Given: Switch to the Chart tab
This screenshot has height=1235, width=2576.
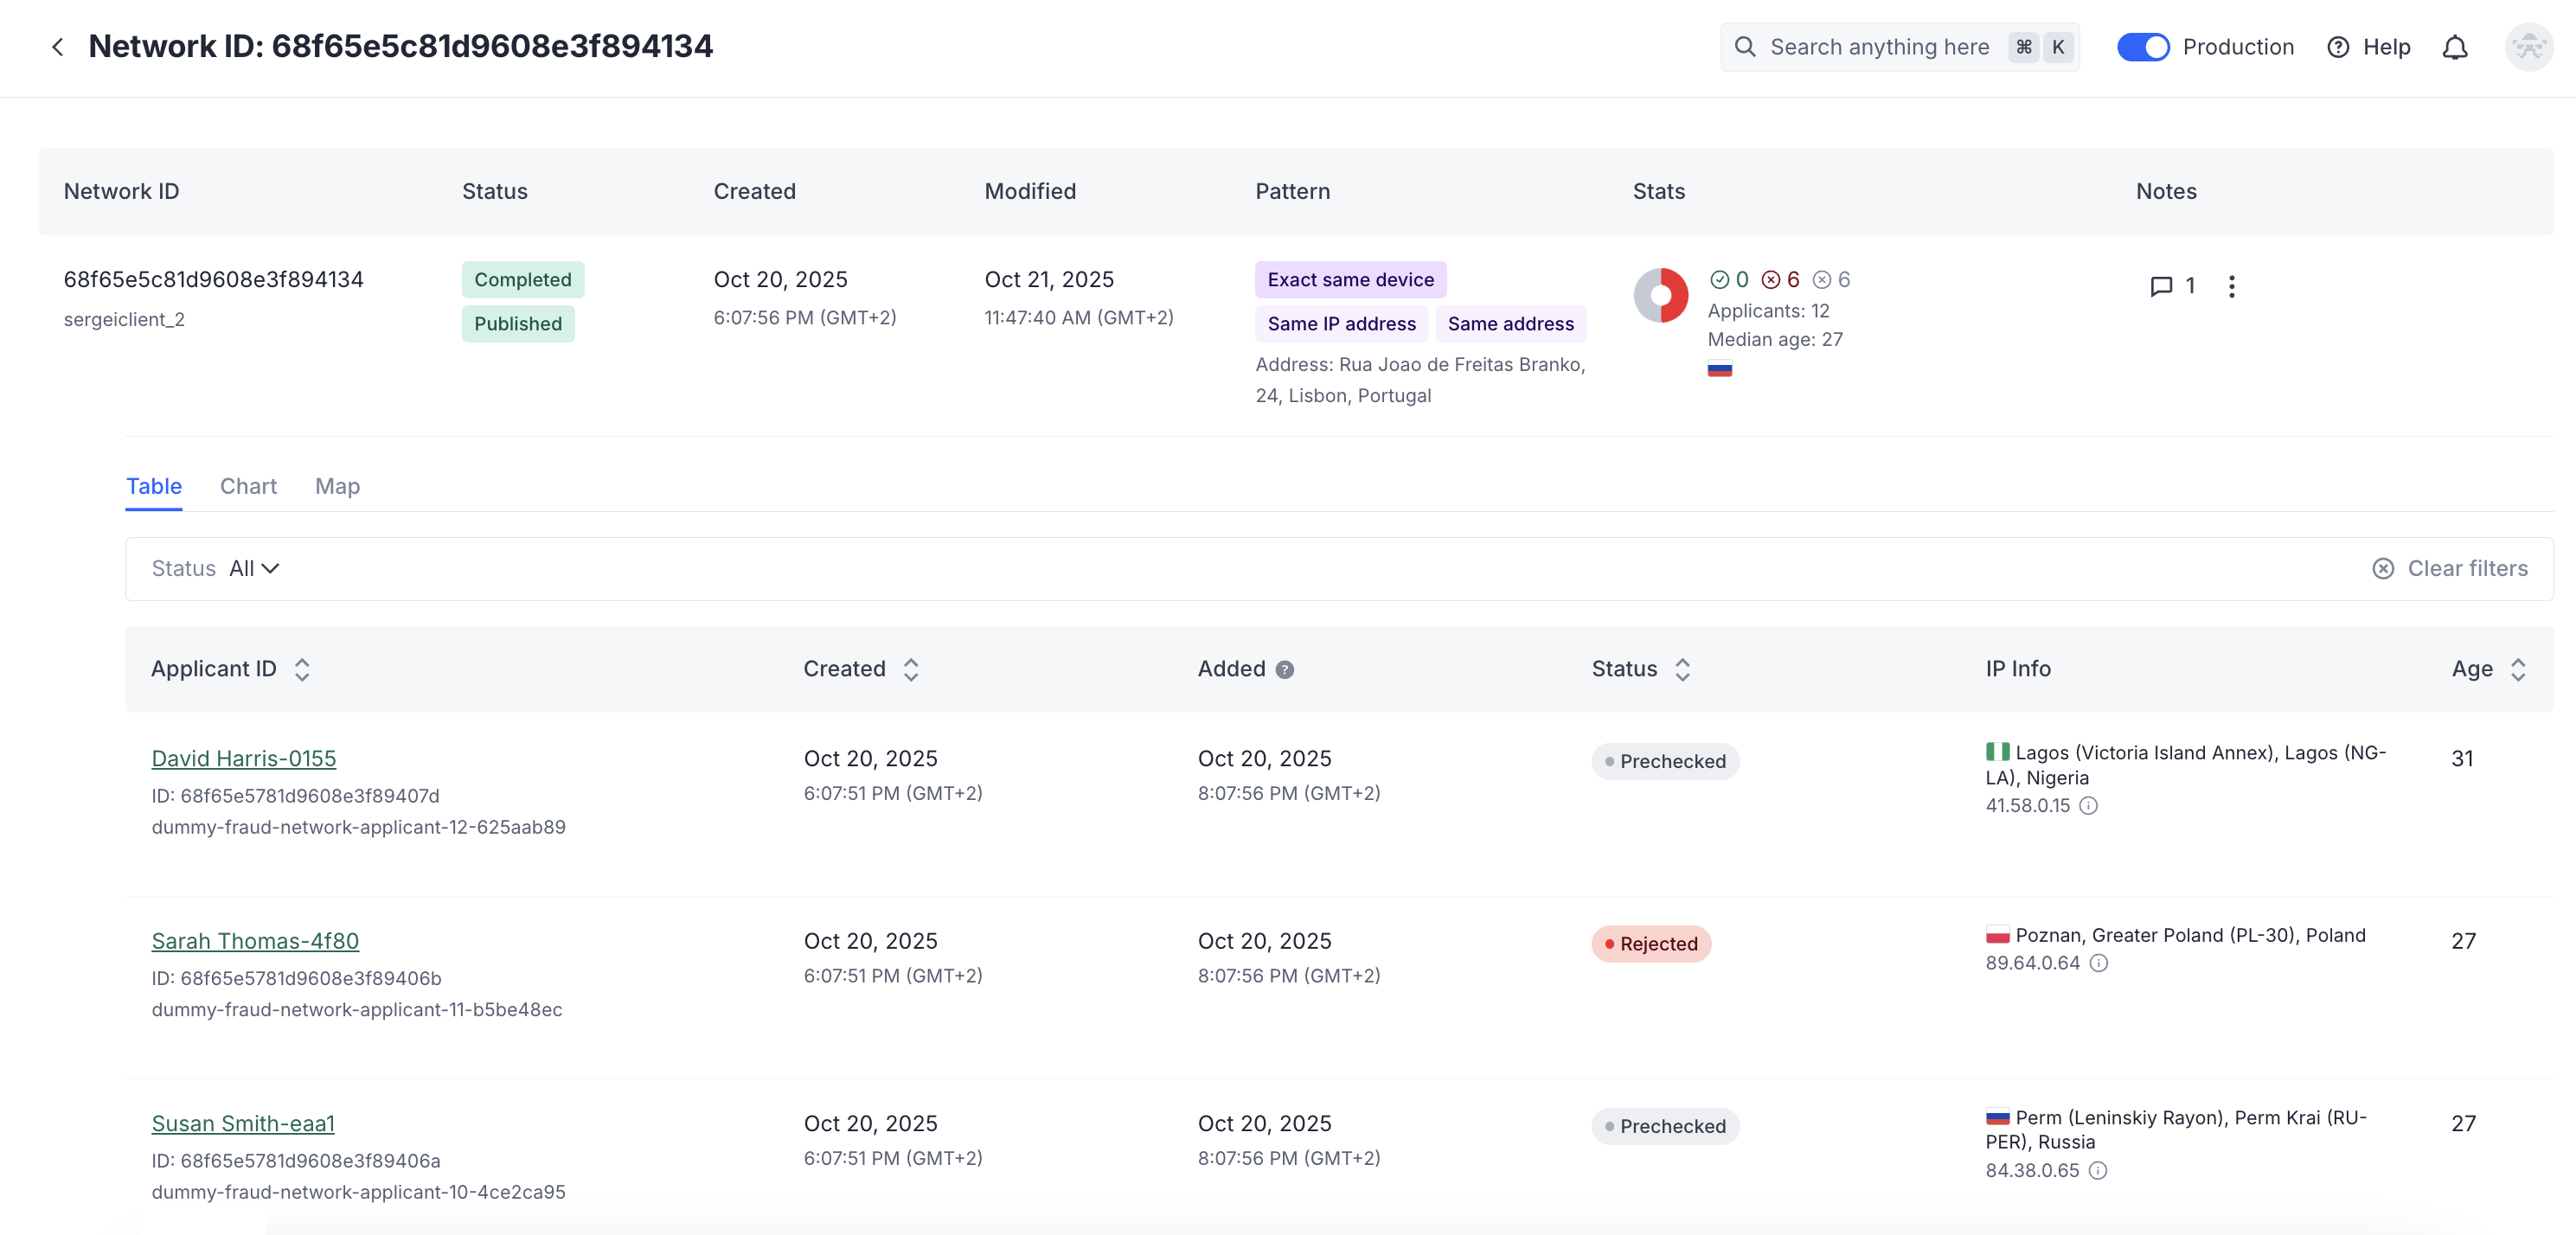Looking at the screenshot, I should [x=248, y=486].
